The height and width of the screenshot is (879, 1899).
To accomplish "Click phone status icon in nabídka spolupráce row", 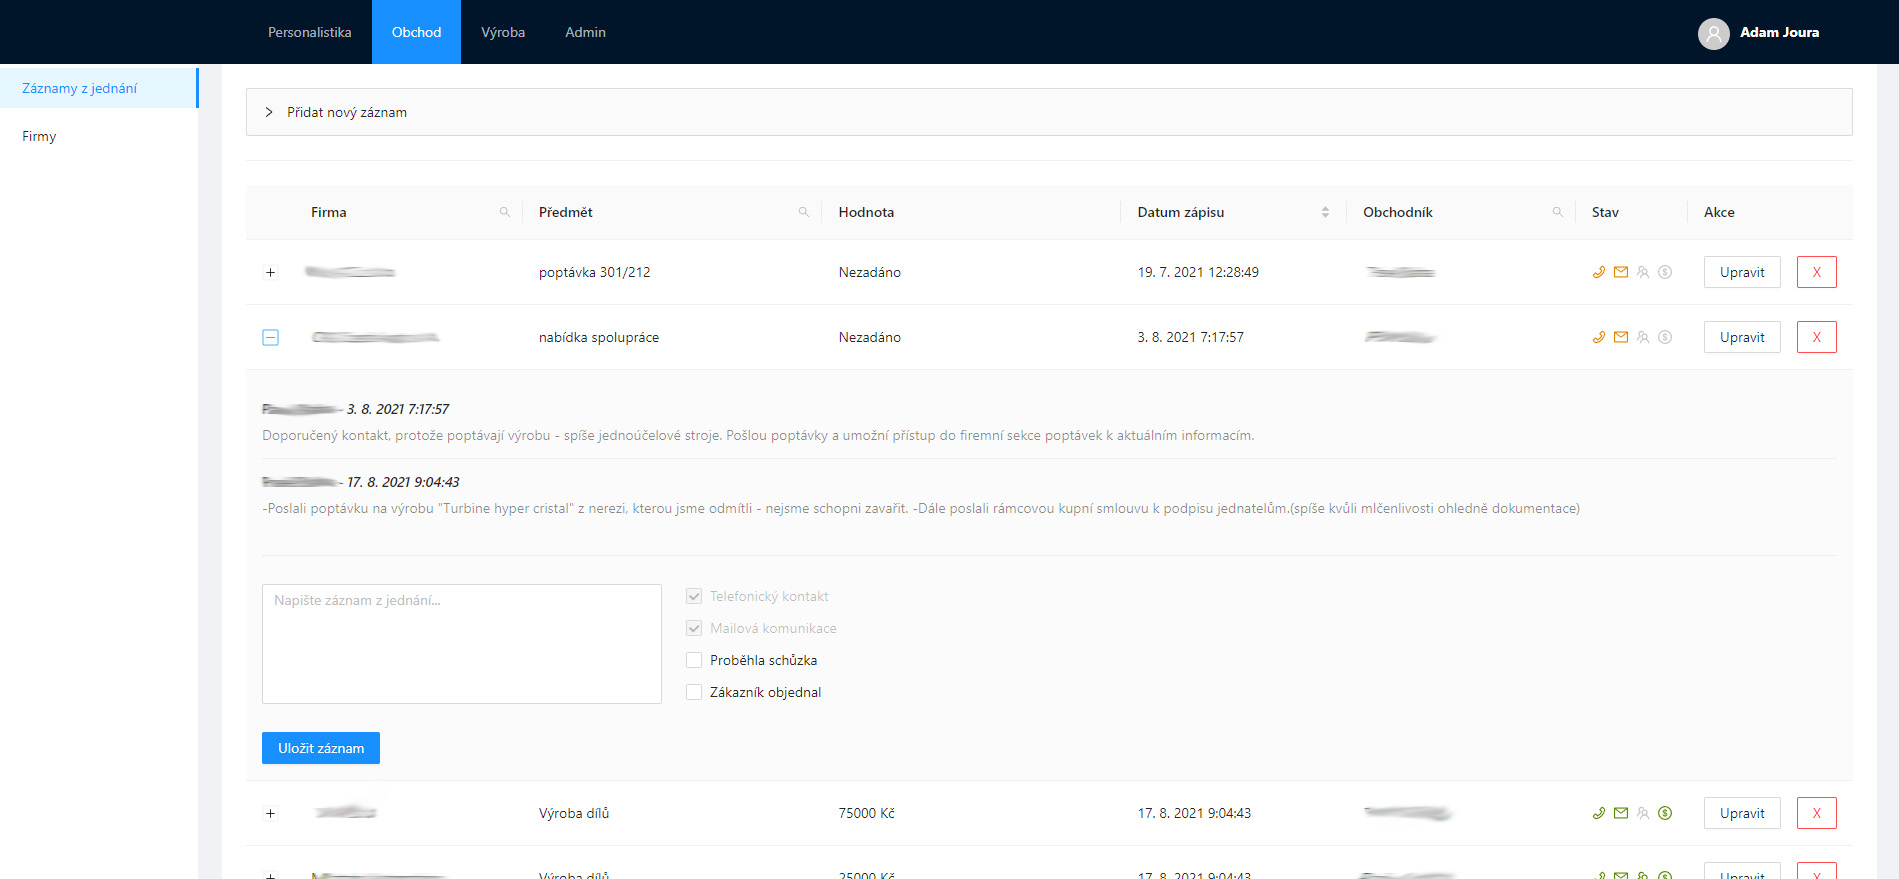I will click(1599, 337).
